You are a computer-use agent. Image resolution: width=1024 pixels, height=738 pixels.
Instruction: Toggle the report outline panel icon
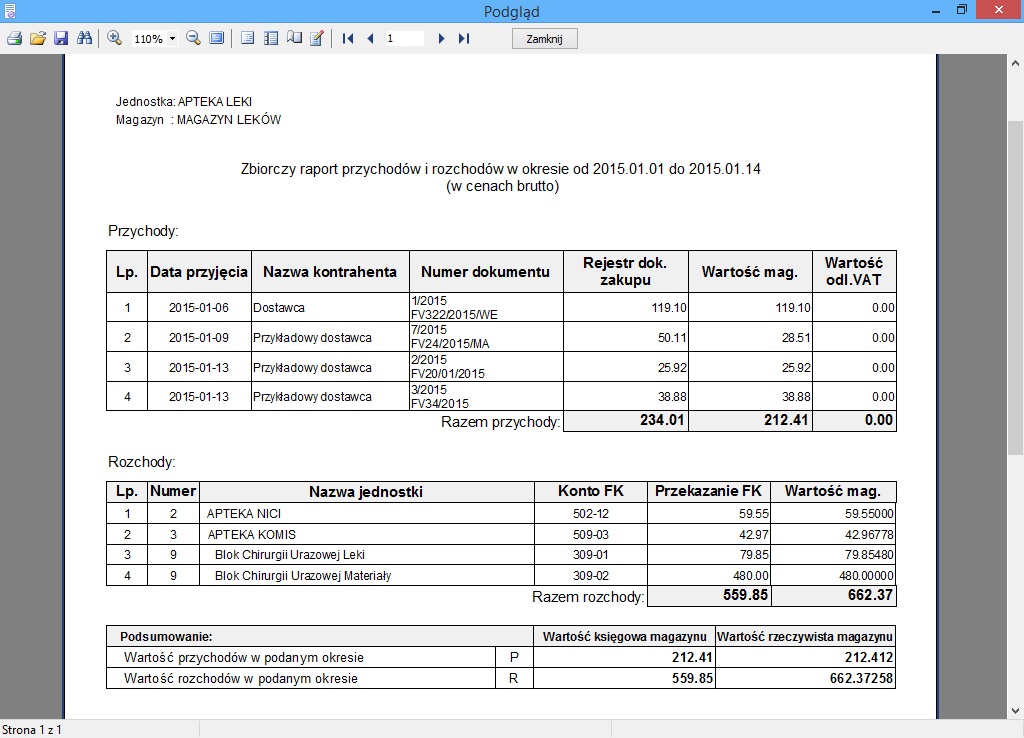[247, 39]
